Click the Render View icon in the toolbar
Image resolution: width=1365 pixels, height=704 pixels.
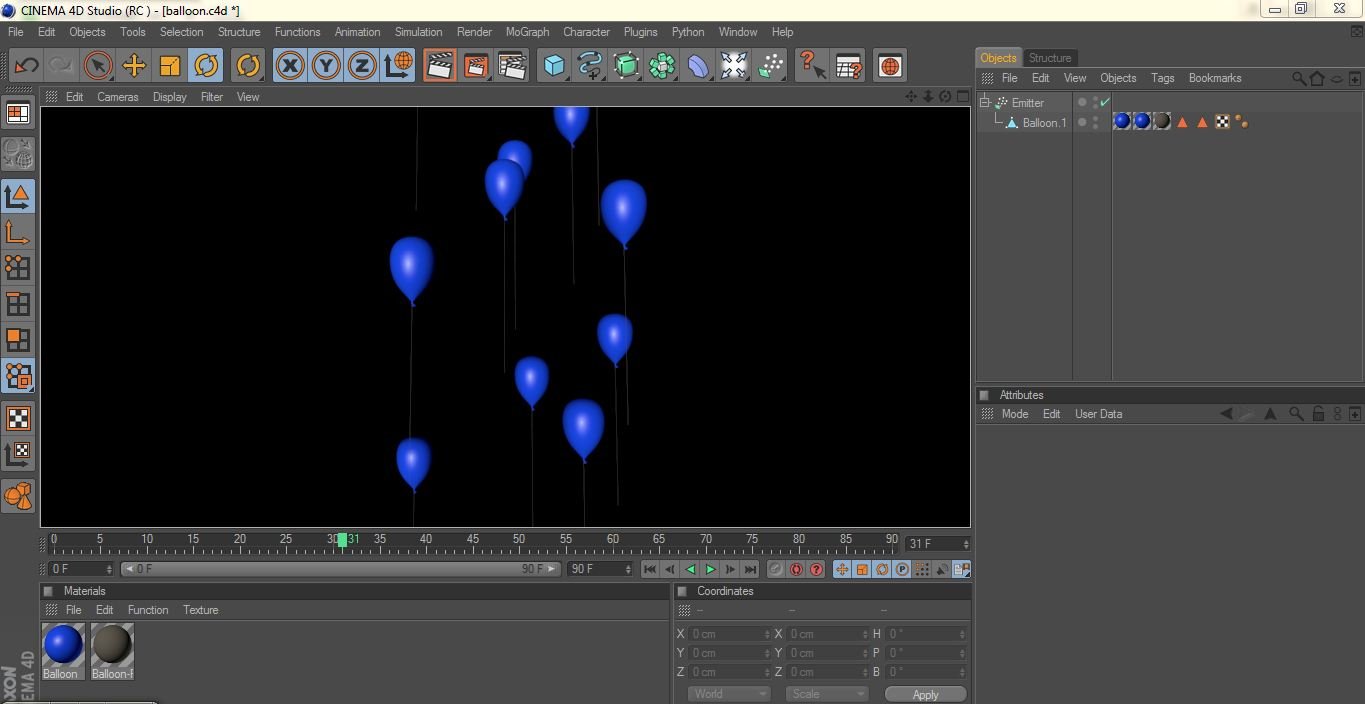tap(438, 65)
